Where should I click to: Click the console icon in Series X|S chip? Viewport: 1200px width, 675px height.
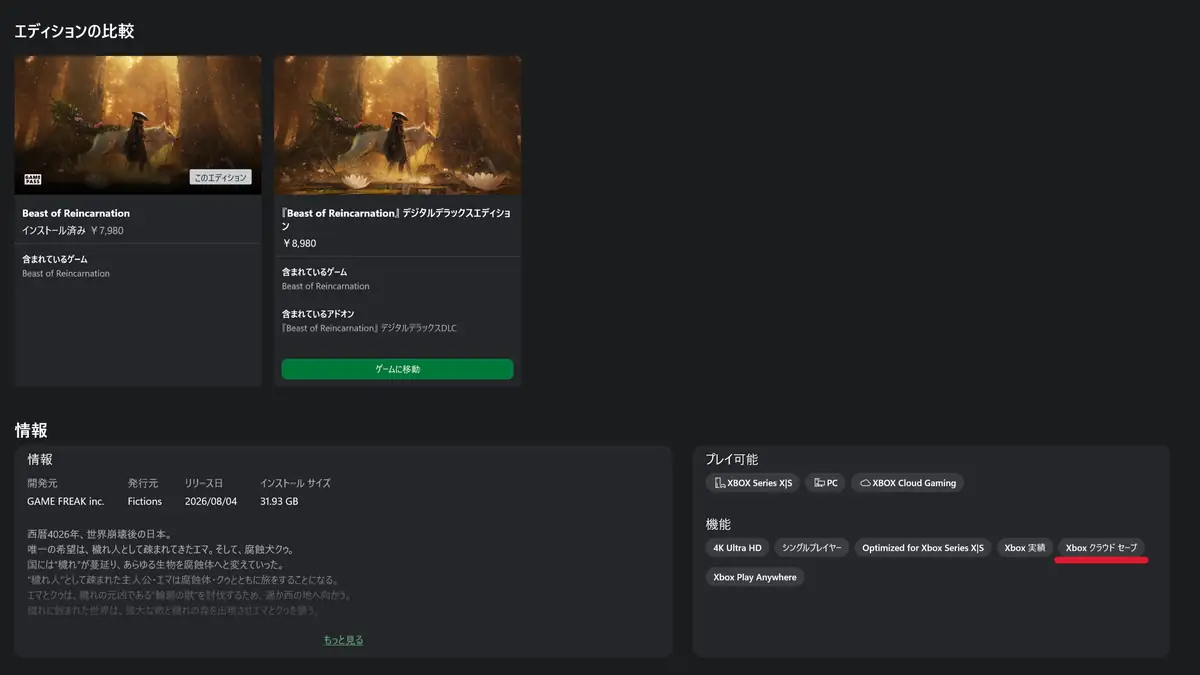point(720,483)
